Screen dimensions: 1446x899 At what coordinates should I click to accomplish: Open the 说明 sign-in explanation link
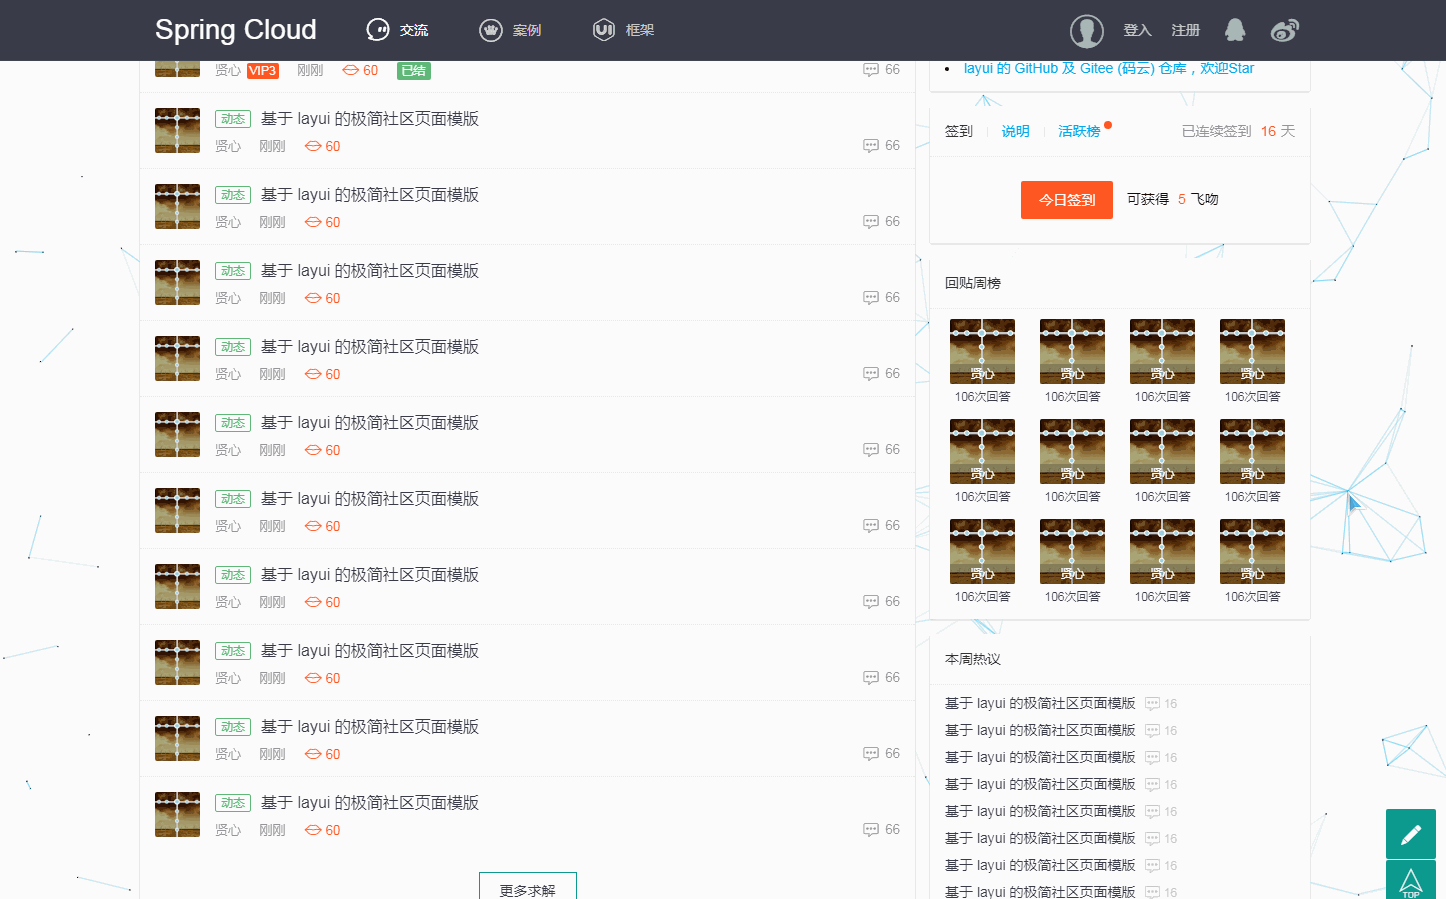(1016, 131)
